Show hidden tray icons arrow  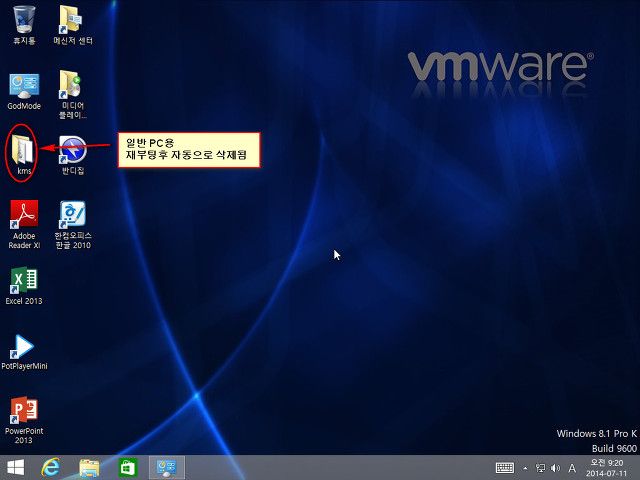point(525,468)
